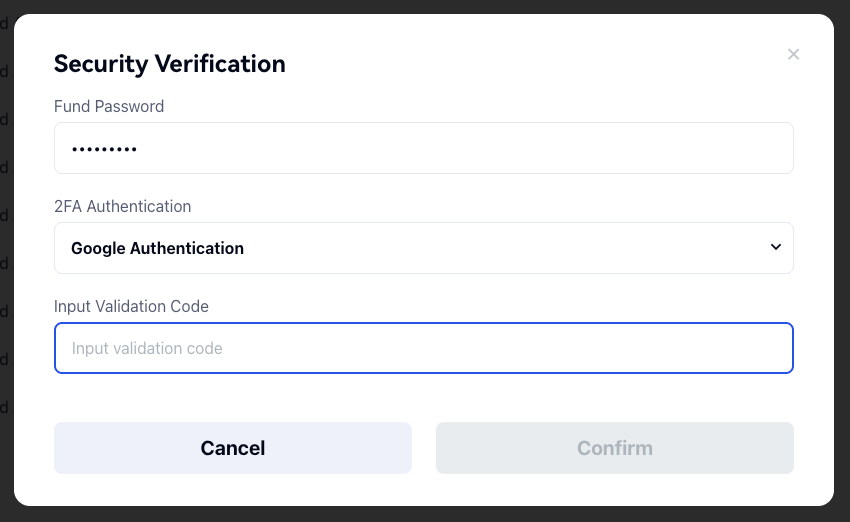Click the masked password dots
The height and width of the screenshot is (522, 850).
(104, 149)
